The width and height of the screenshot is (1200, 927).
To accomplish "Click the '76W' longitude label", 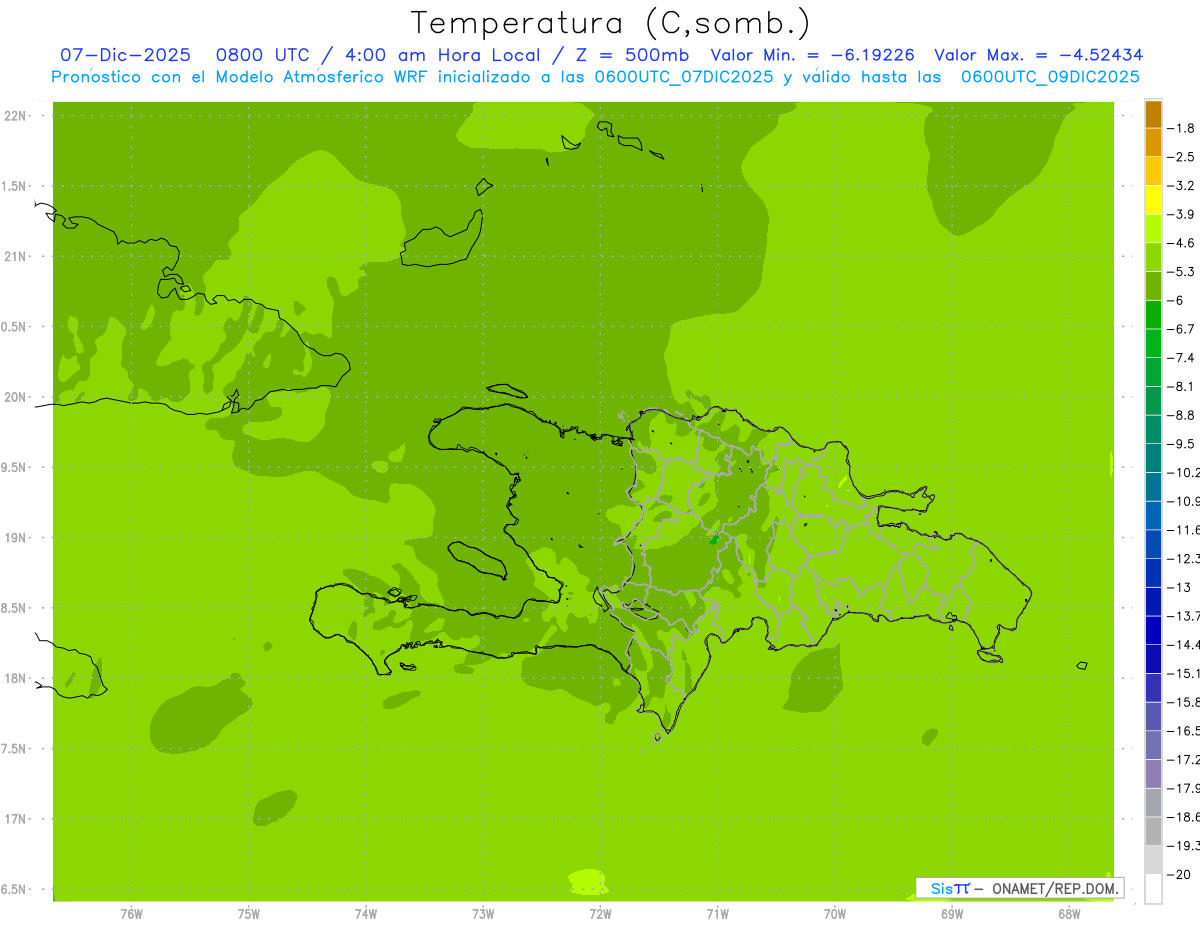I will [131, 914].
